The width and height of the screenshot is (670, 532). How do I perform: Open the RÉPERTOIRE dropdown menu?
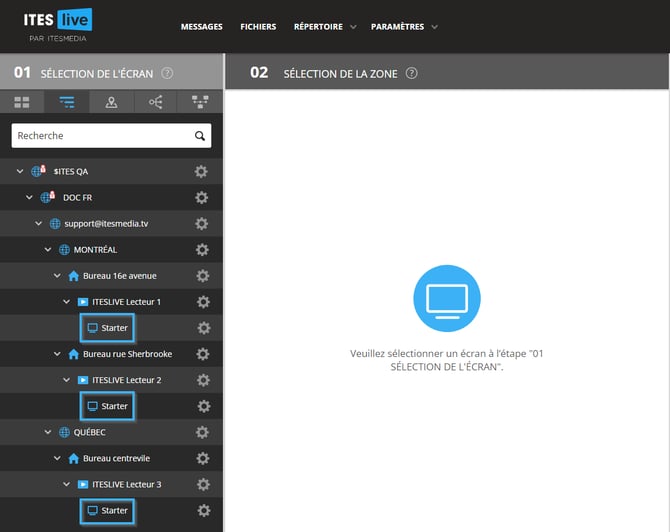325,27
